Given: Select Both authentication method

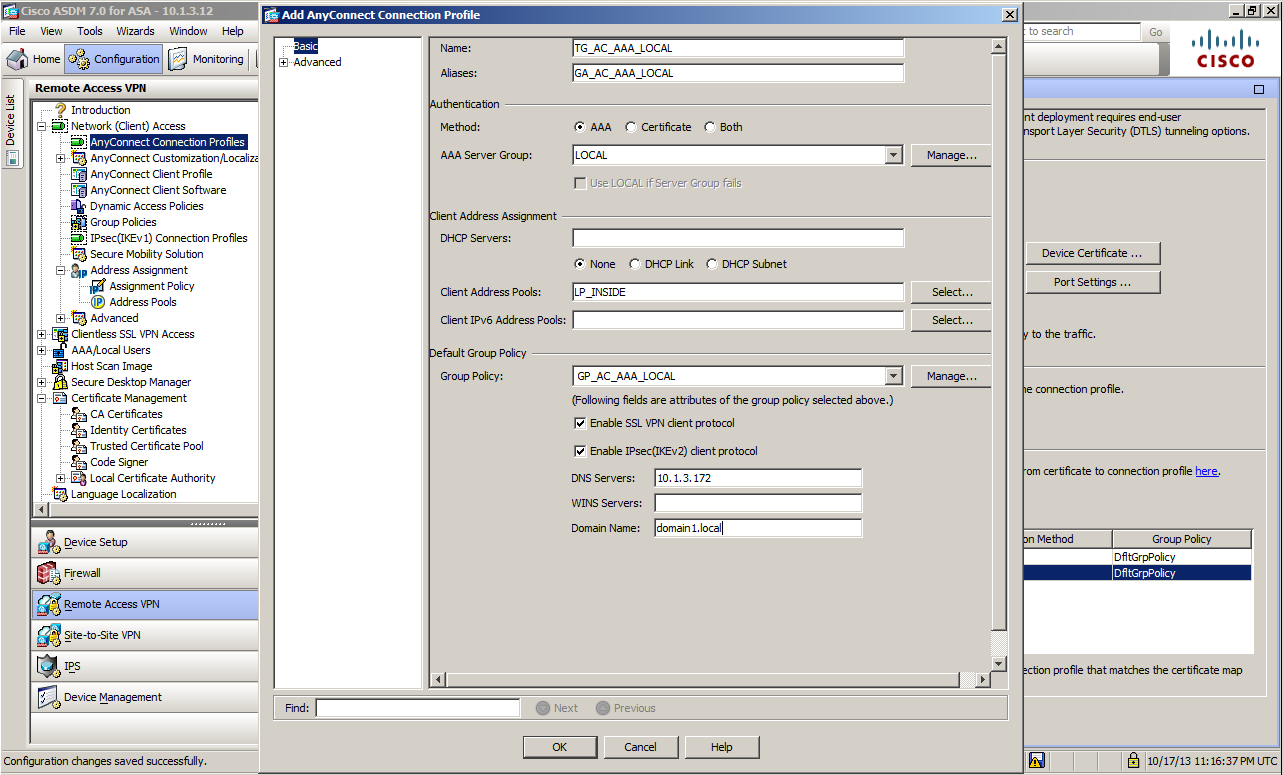Looking at the screenshot, I should pyautogui.click(x=710, y=127).
